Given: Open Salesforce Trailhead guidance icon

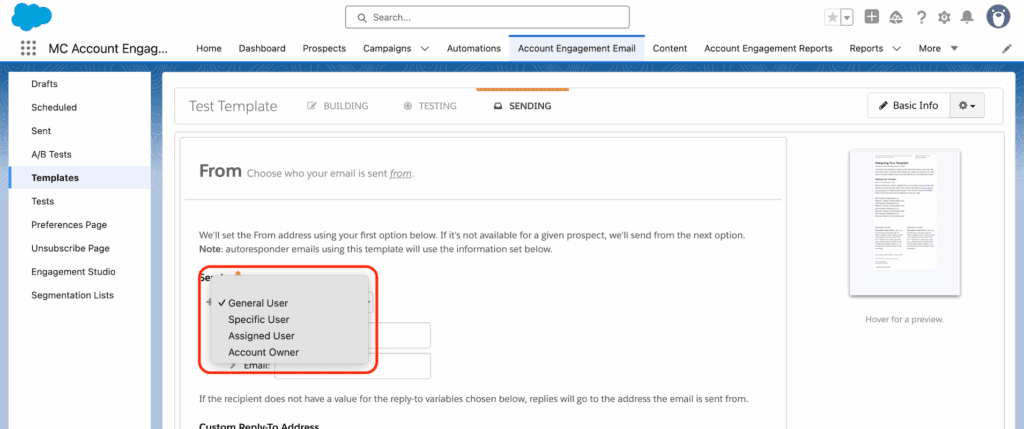Looking at the screenshot, I should [896, 18].
